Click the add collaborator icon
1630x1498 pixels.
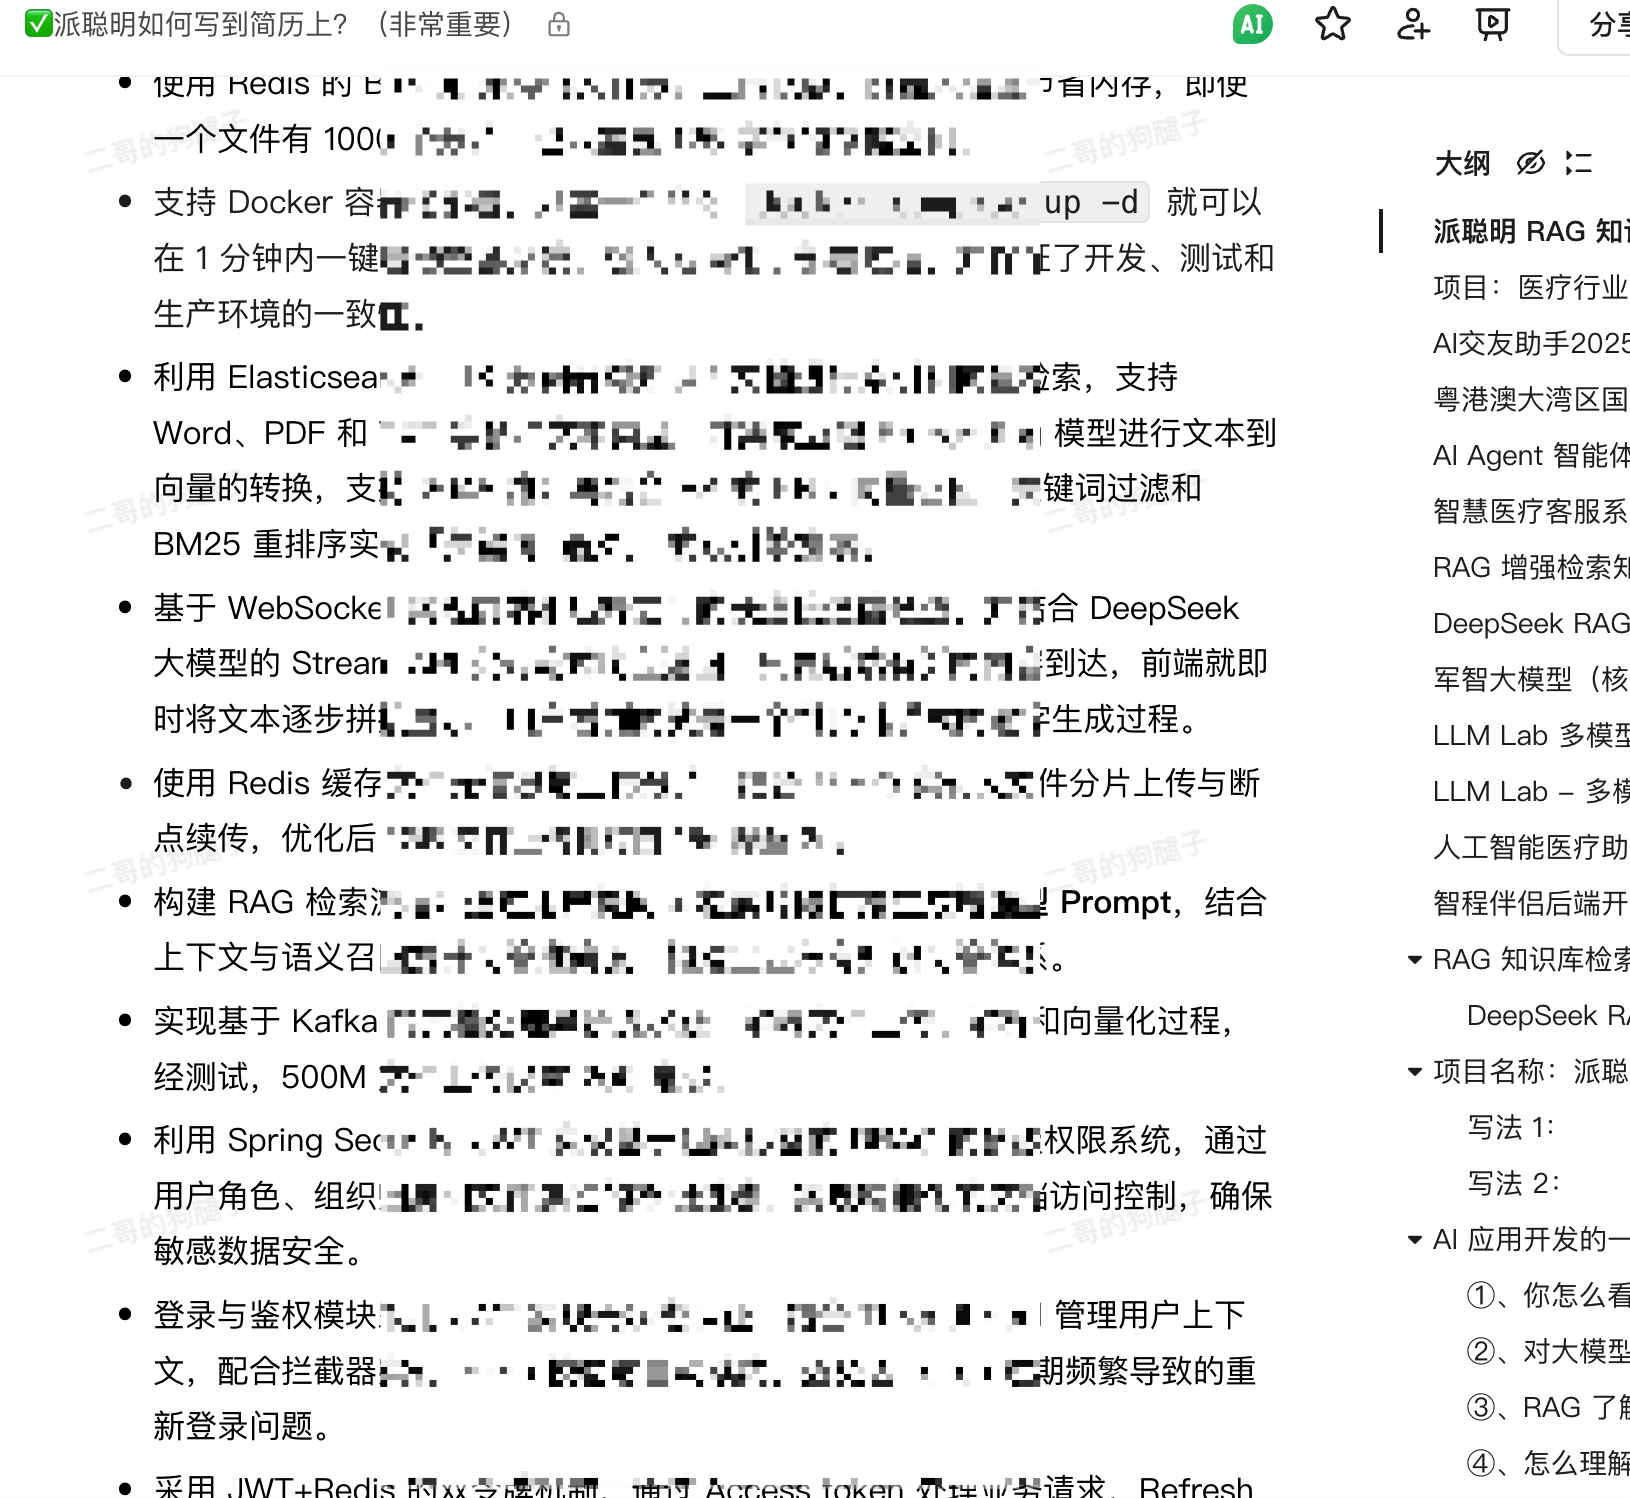tap(1412, 25)
